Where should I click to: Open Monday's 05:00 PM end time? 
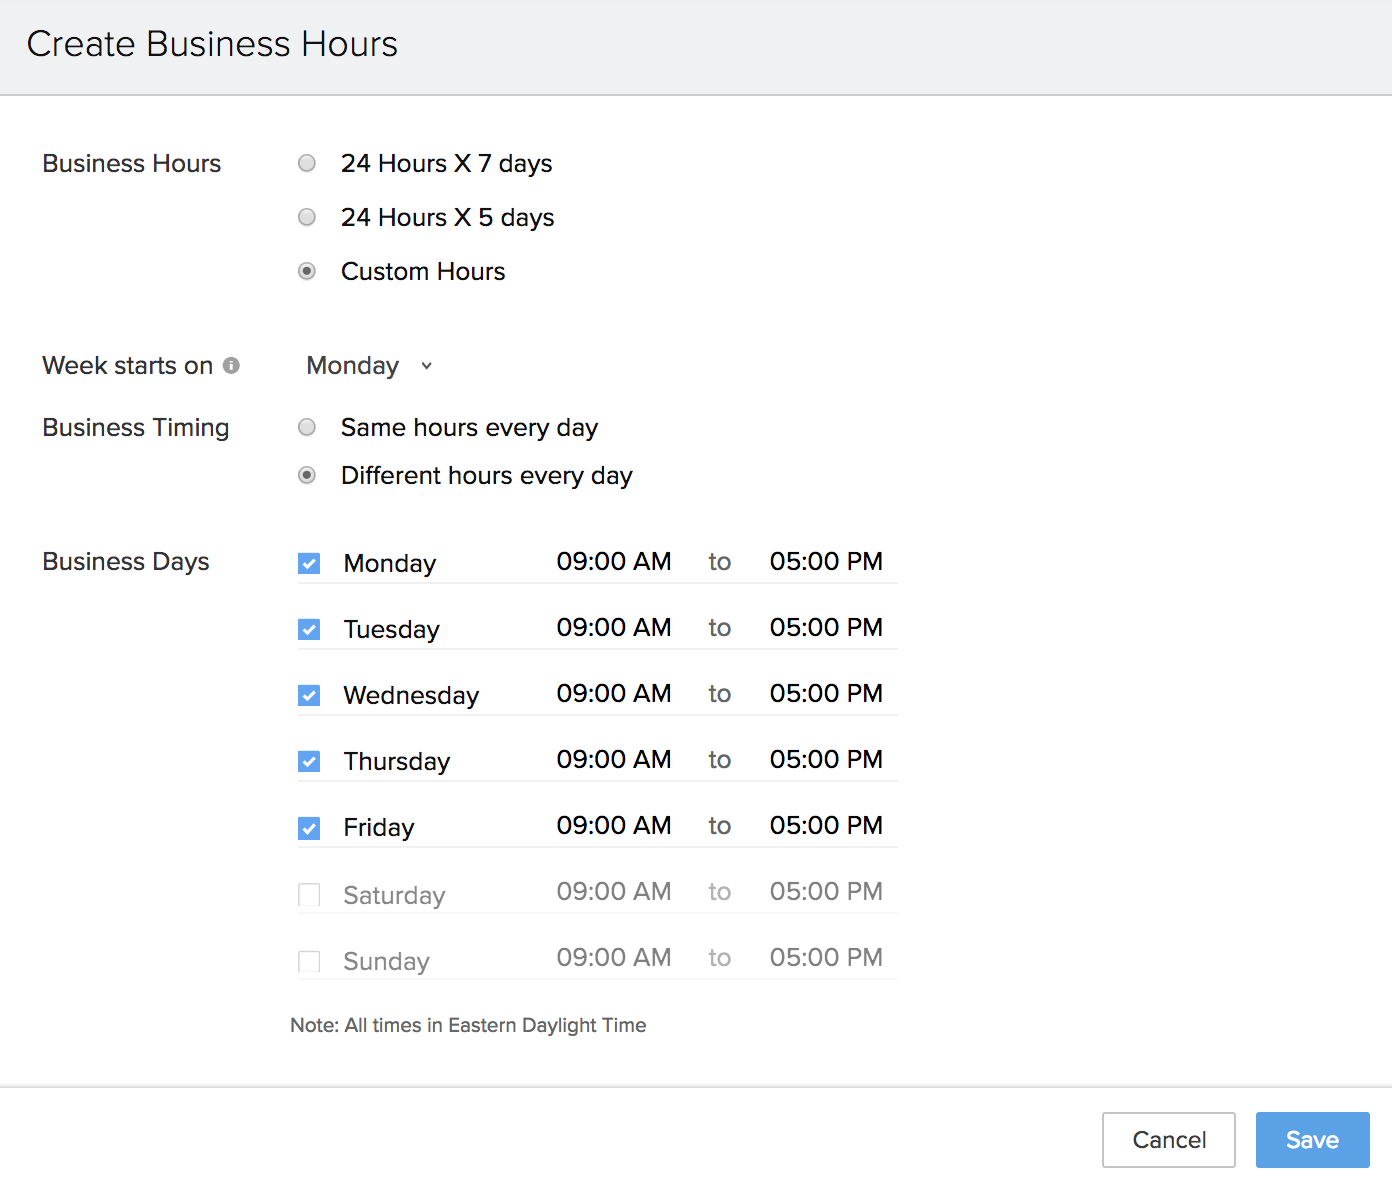pyautogui.click(x=826, y=562)
